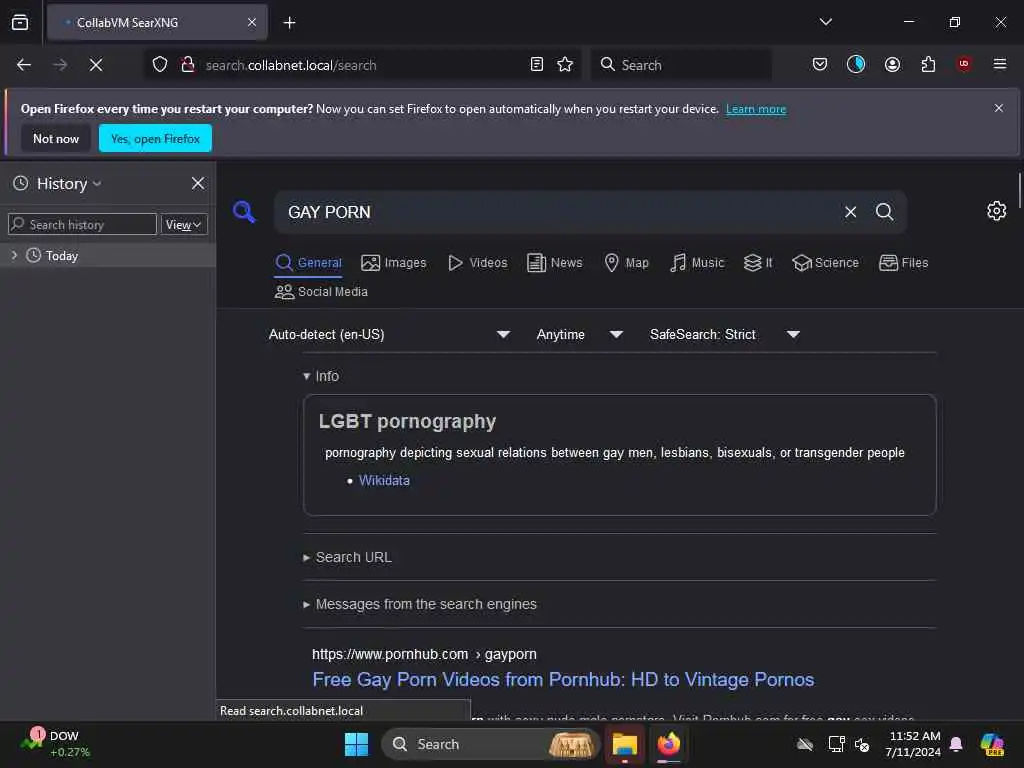Switch to Social Media search category

(x=321, y=292)
